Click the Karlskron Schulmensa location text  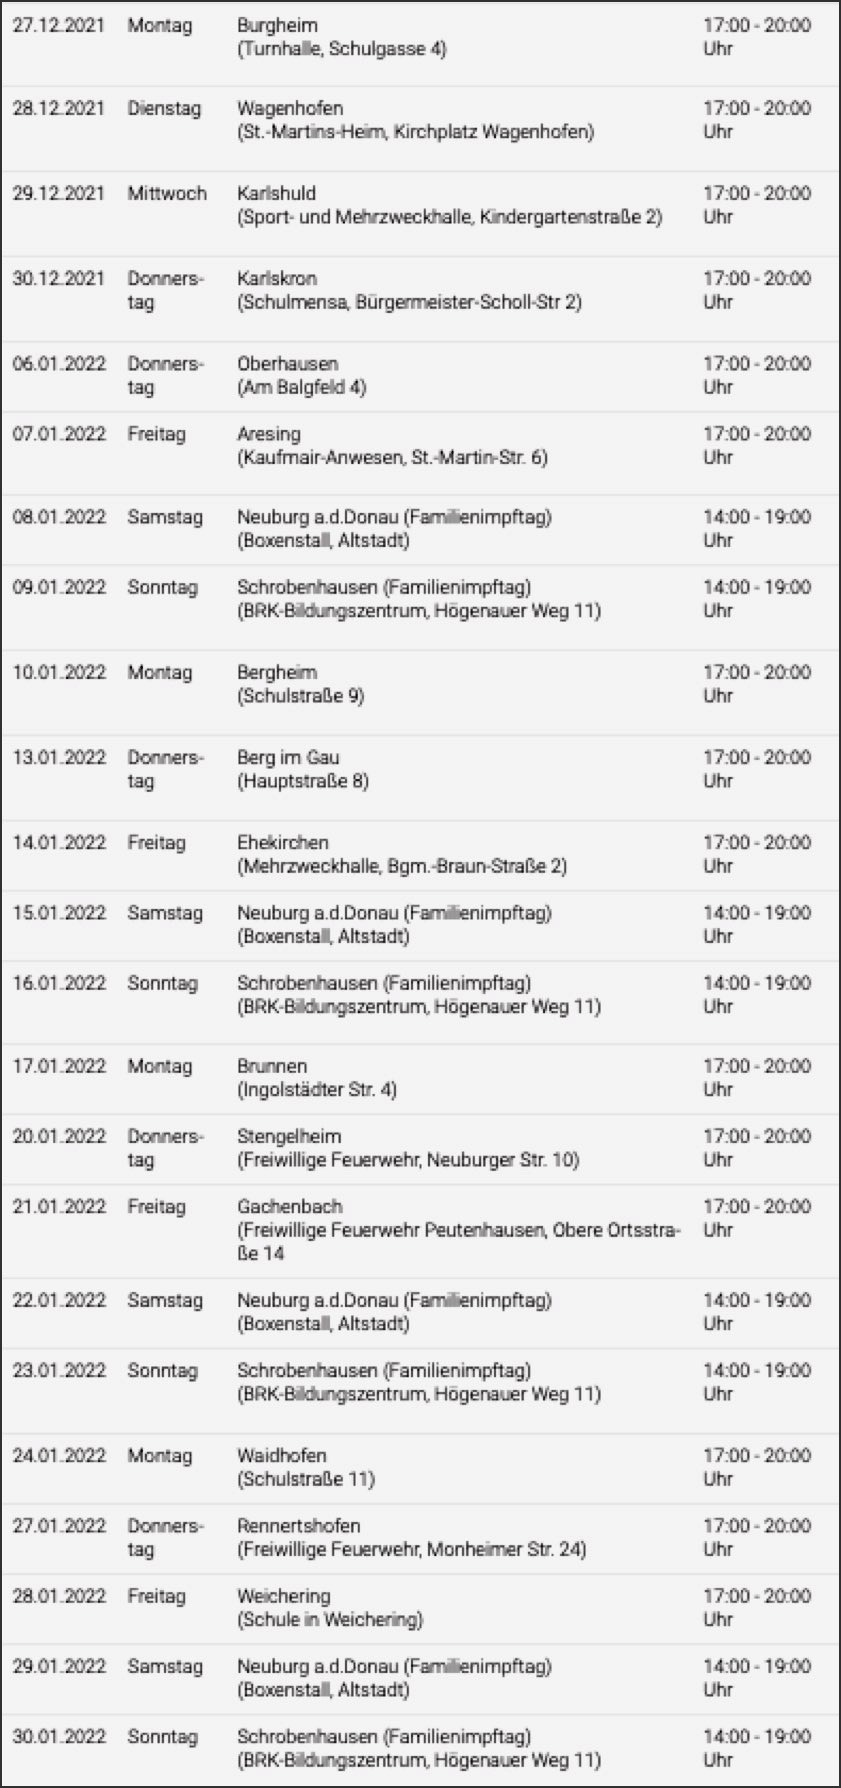tap(408, 290)
